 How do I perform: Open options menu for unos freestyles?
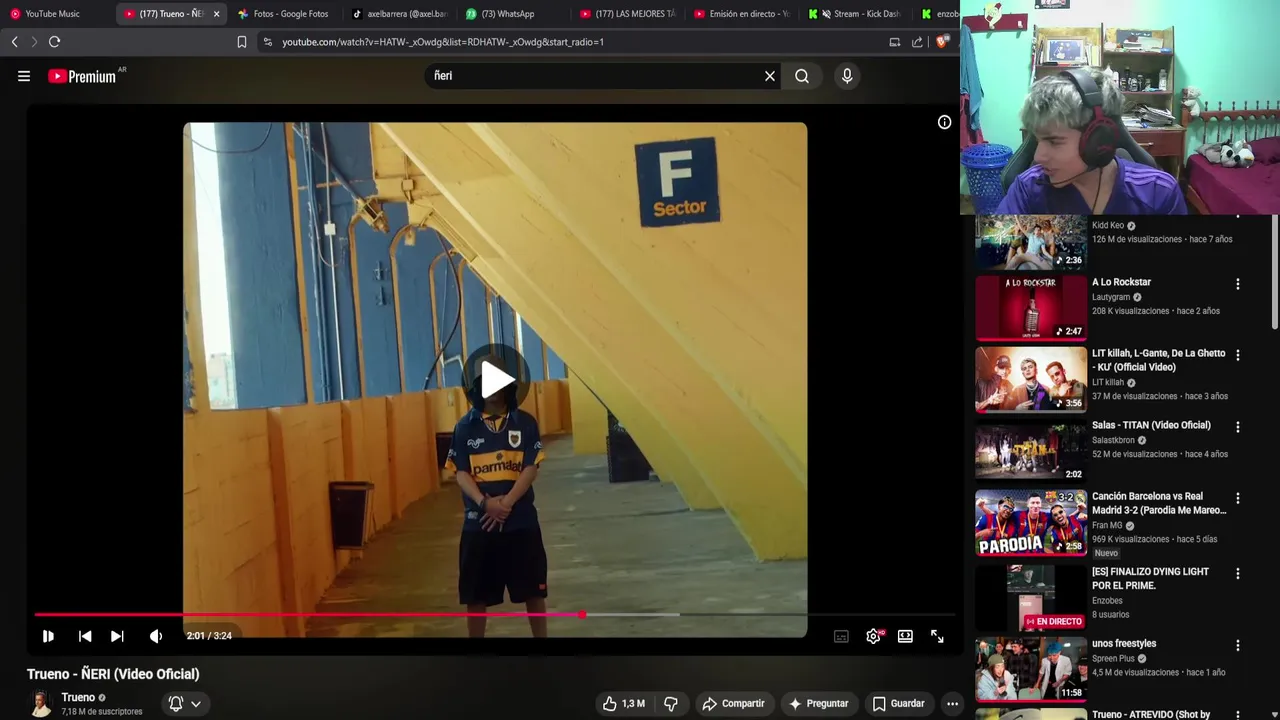point(1237,645)
